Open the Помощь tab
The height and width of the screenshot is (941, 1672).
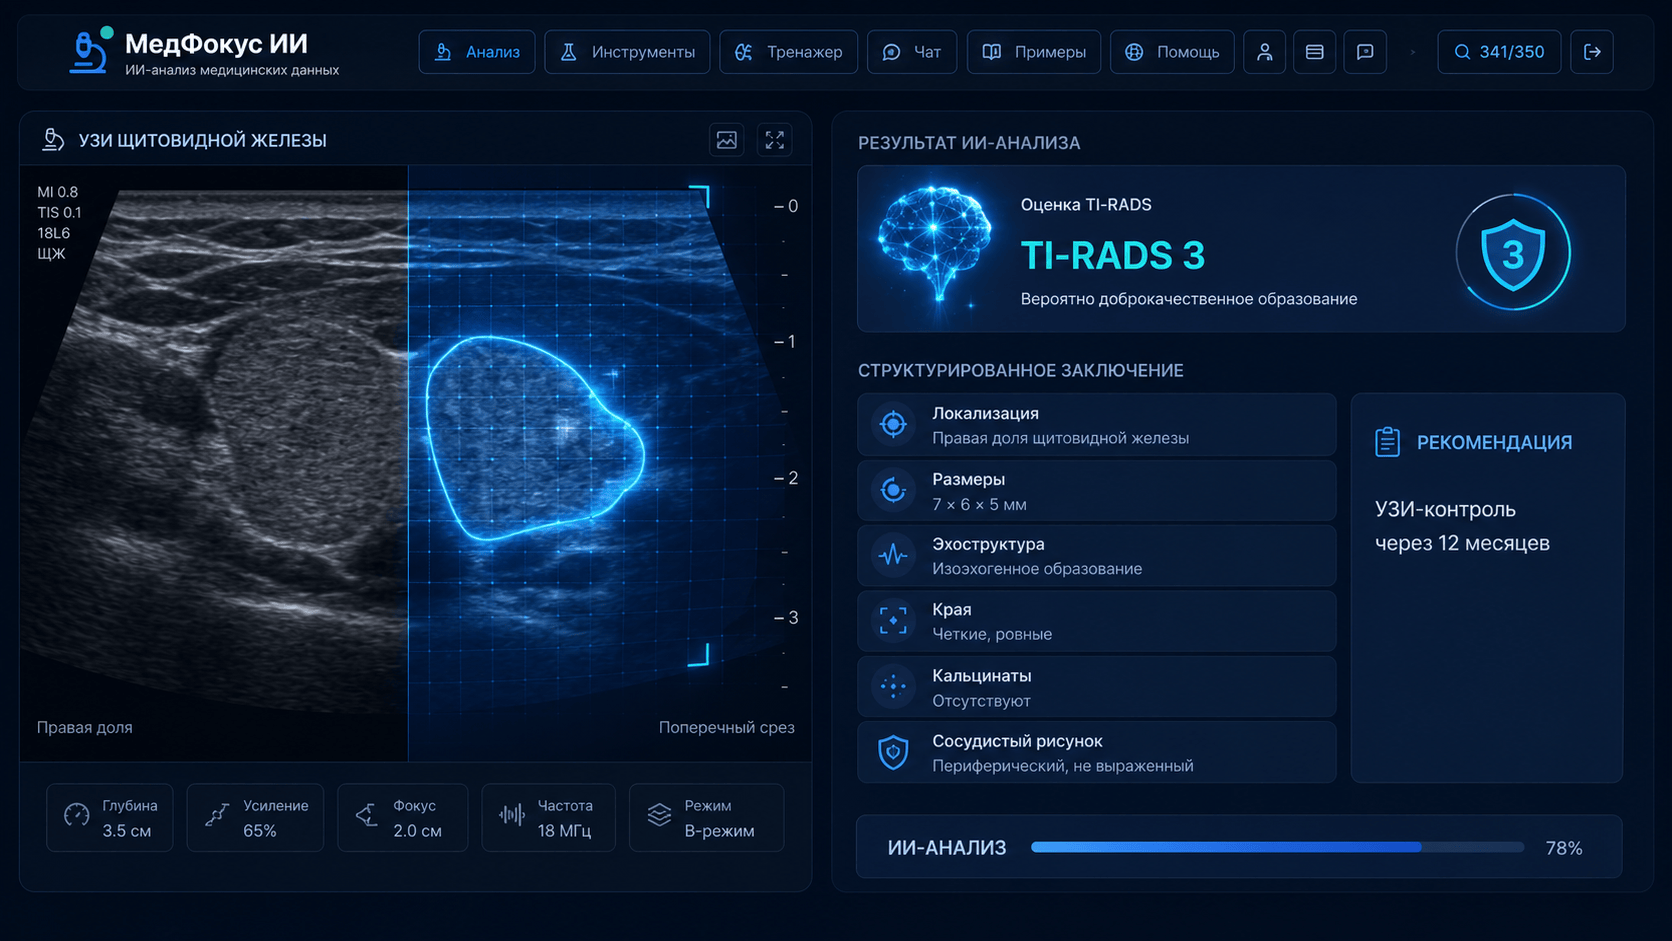coord(1171,52)
